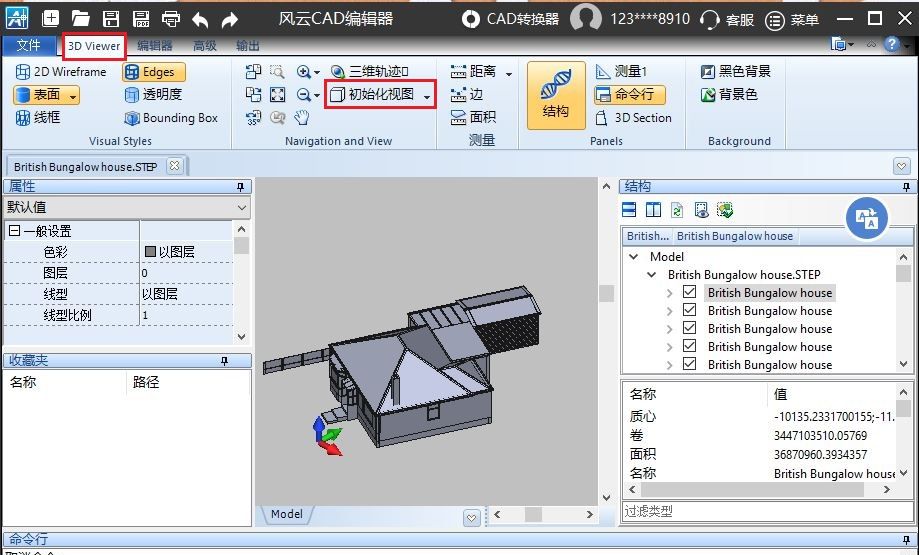Image resolution: width=919 pixels, height=555 pixels.
Task: Activate 三维轨迹 3D orbit
Action: pos(369,71)
